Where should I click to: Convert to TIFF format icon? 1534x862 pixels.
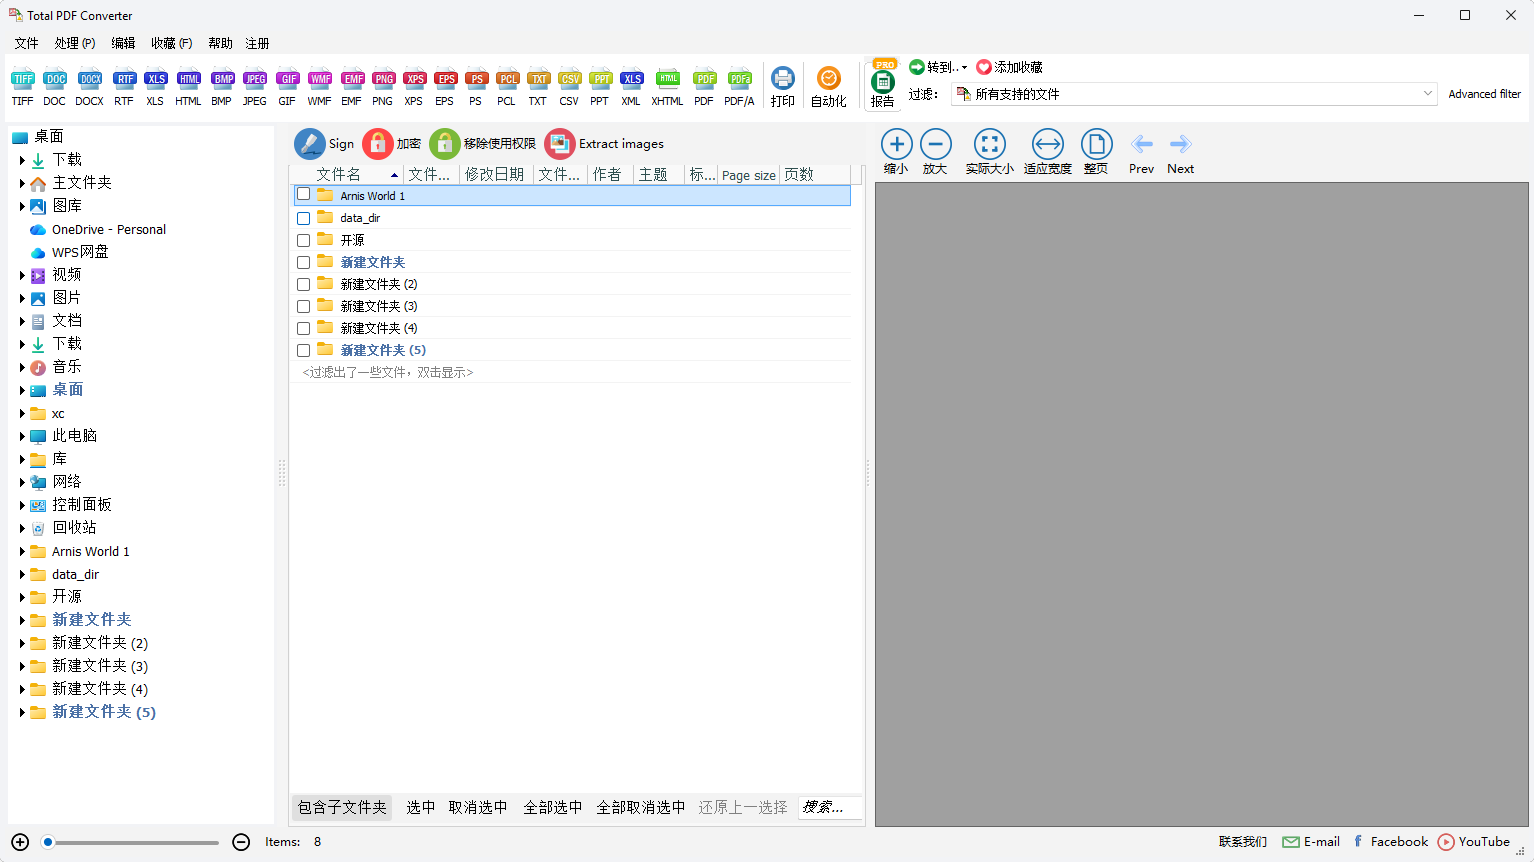coord(22,87)
